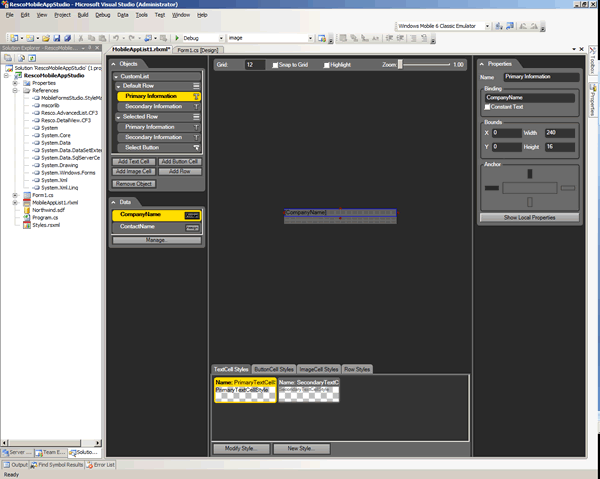Image resolution: width=600 pixels, height=479 pixels.
Task: Expand the Form1.cs tree node
Action: pos(15,195)
